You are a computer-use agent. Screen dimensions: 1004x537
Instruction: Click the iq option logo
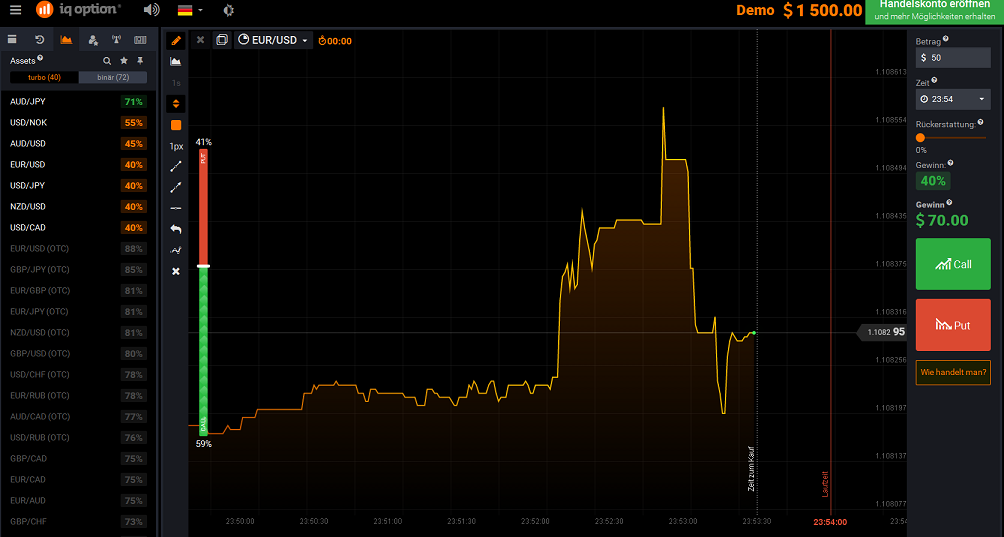click(77, 10)
